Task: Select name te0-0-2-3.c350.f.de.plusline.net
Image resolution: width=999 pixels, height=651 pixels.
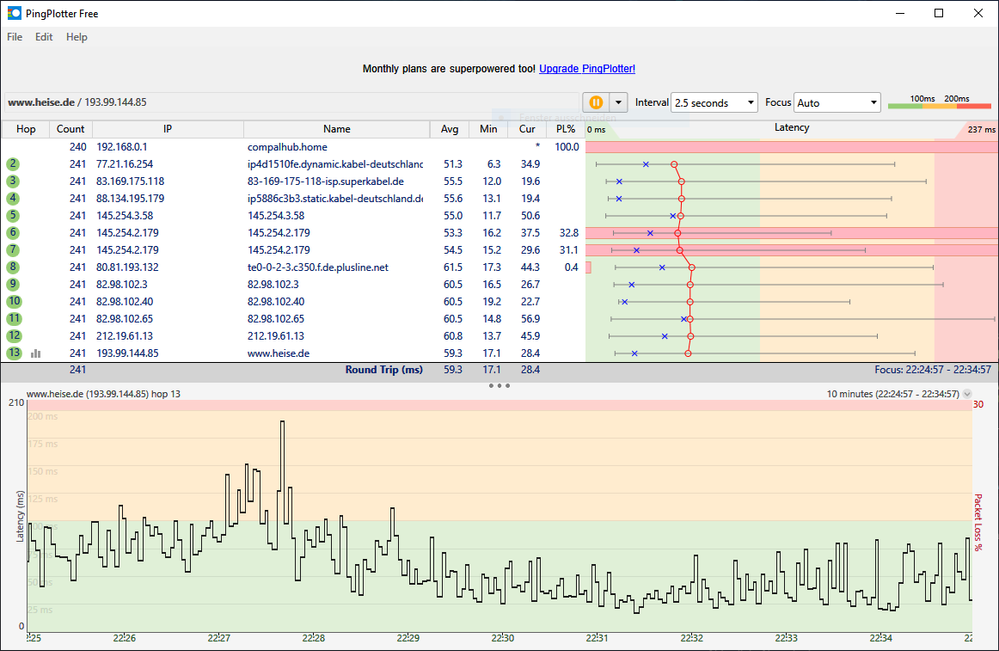Action: click(x=318, y=268)
